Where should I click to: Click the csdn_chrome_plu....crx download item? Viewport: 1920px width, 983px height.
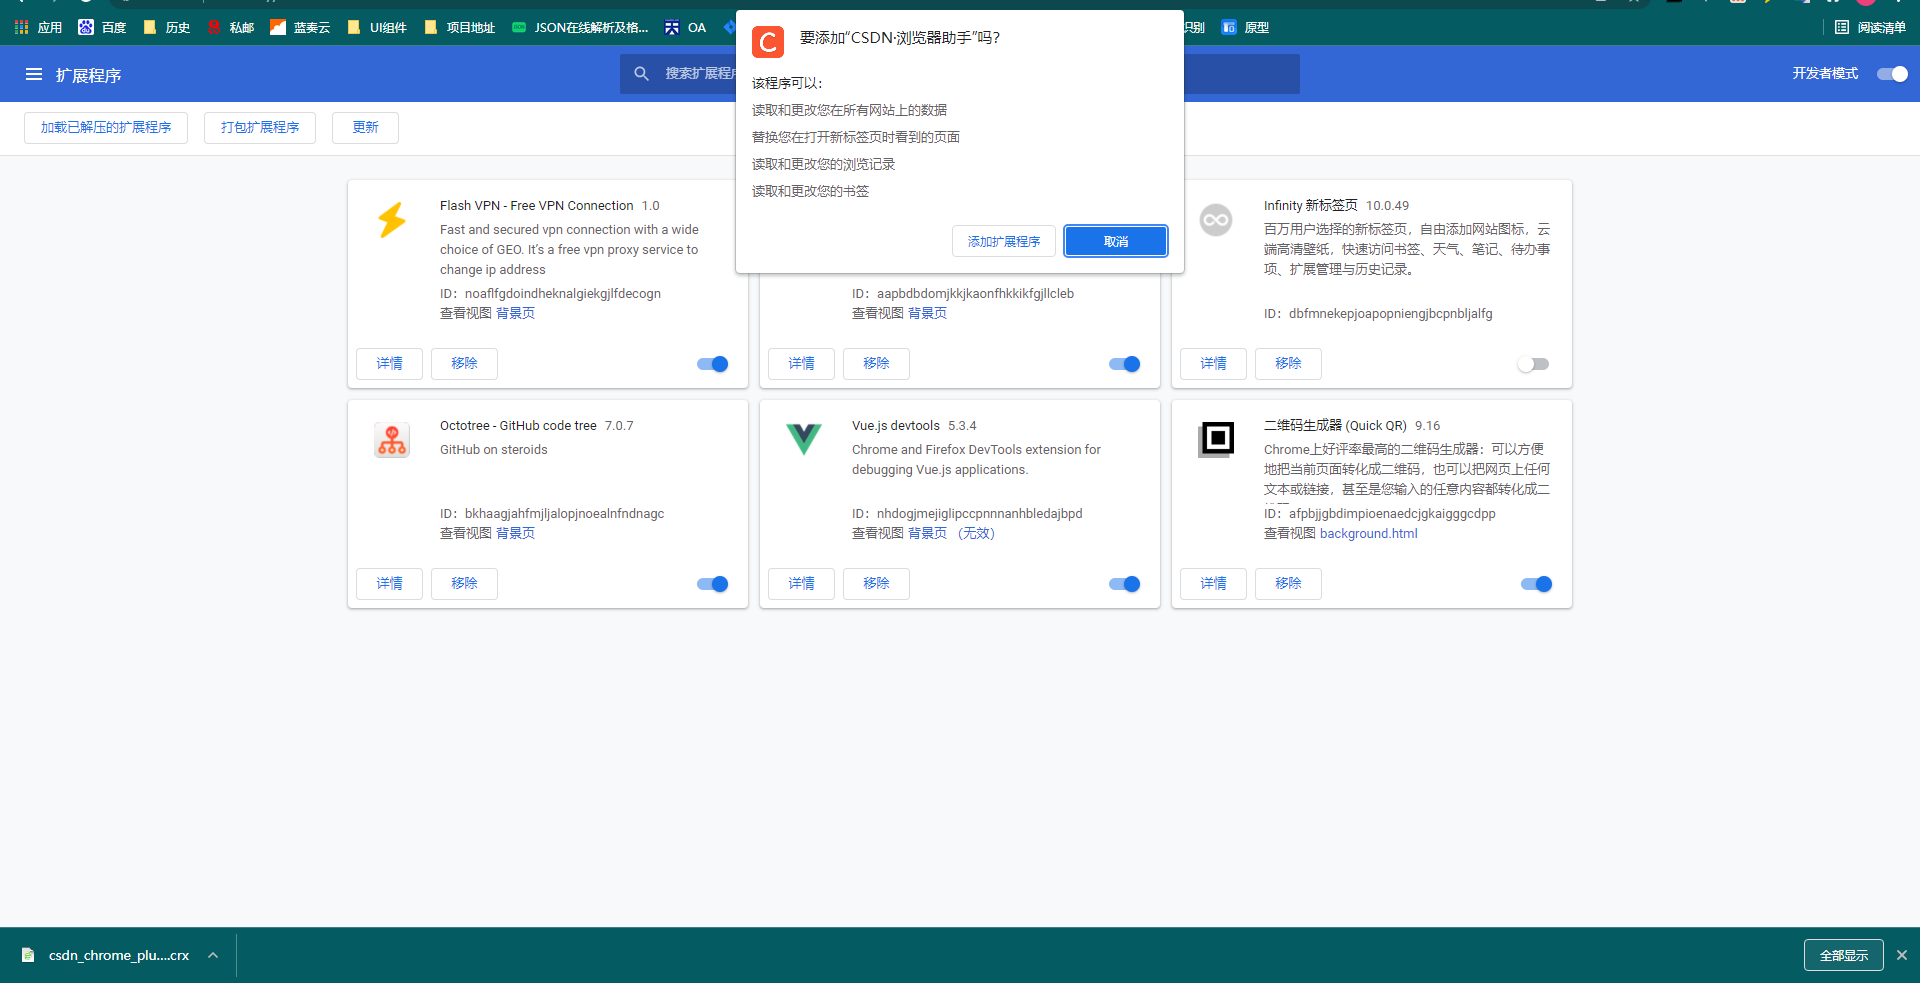point(119,955)
